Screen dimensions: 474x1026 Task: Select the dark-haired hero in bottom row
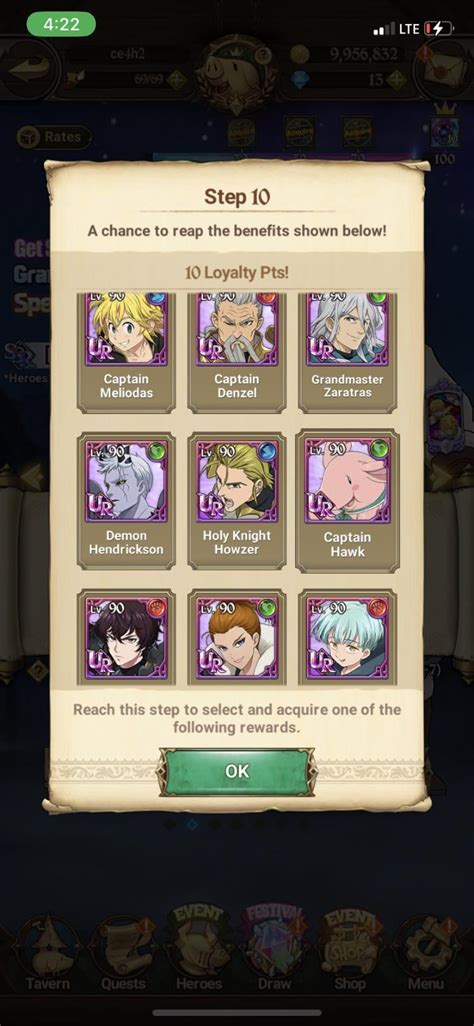coord(126,636)
